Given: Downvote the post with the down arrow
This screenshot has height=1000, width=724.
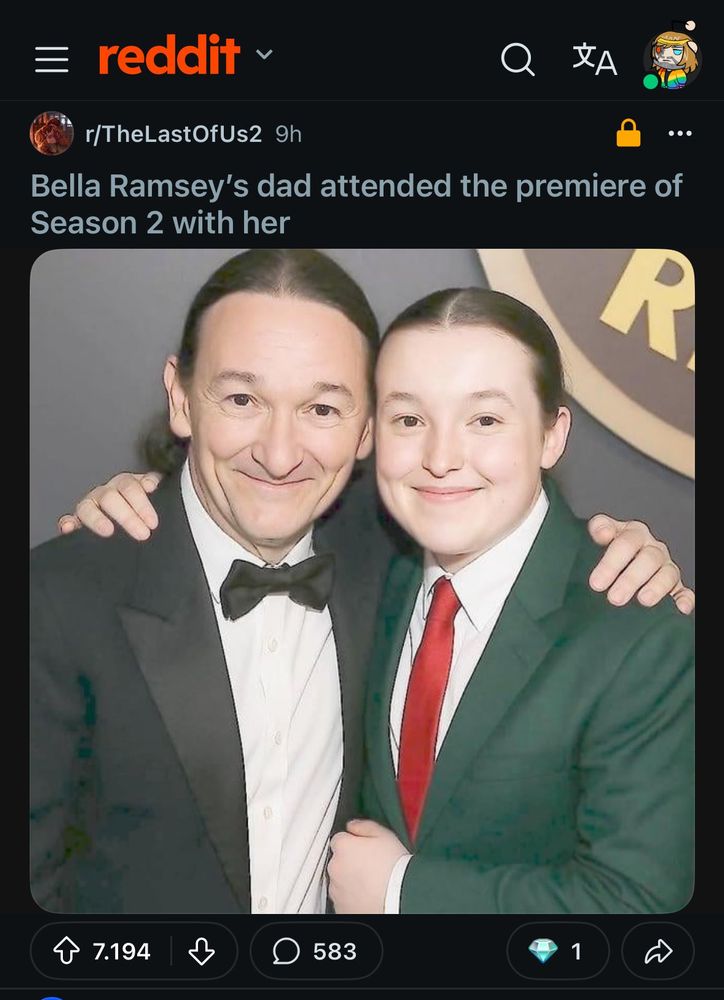Looking at the screenshot, I should tap(202, 952).
